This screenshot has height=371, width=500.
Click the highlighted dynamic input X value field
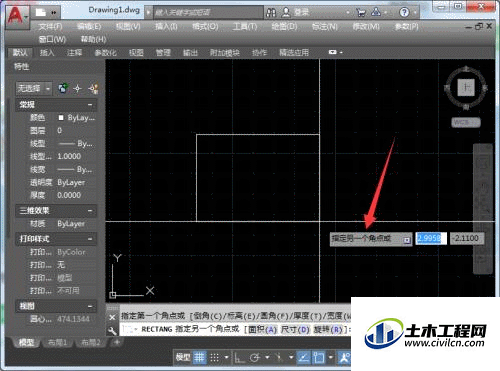click(431, 238)
